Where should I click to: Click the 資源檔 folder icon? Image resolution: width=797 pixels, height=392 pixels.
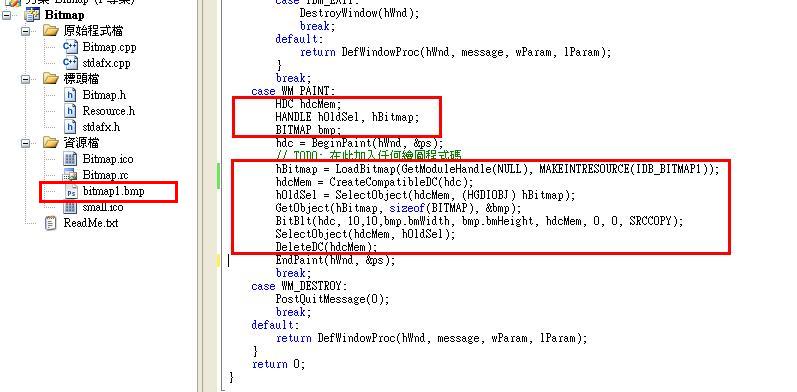[51, 142]
